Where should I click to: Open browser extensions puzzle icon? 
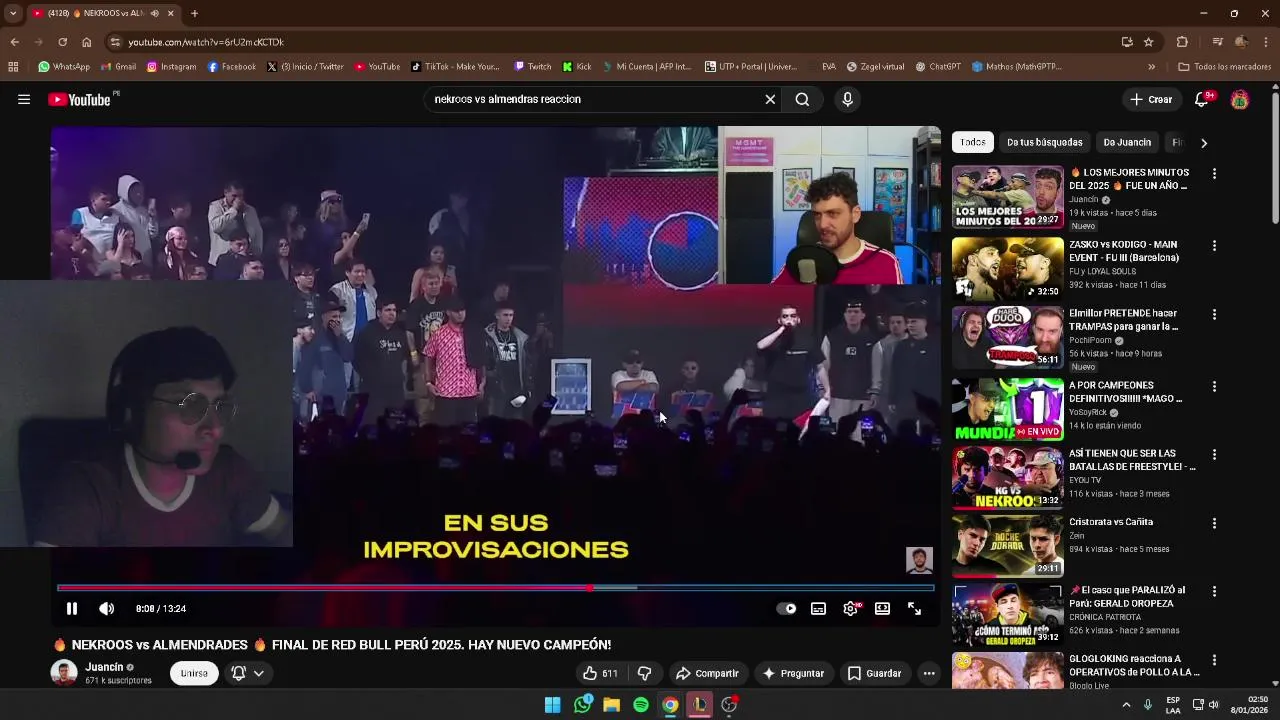pos(1182,42)
